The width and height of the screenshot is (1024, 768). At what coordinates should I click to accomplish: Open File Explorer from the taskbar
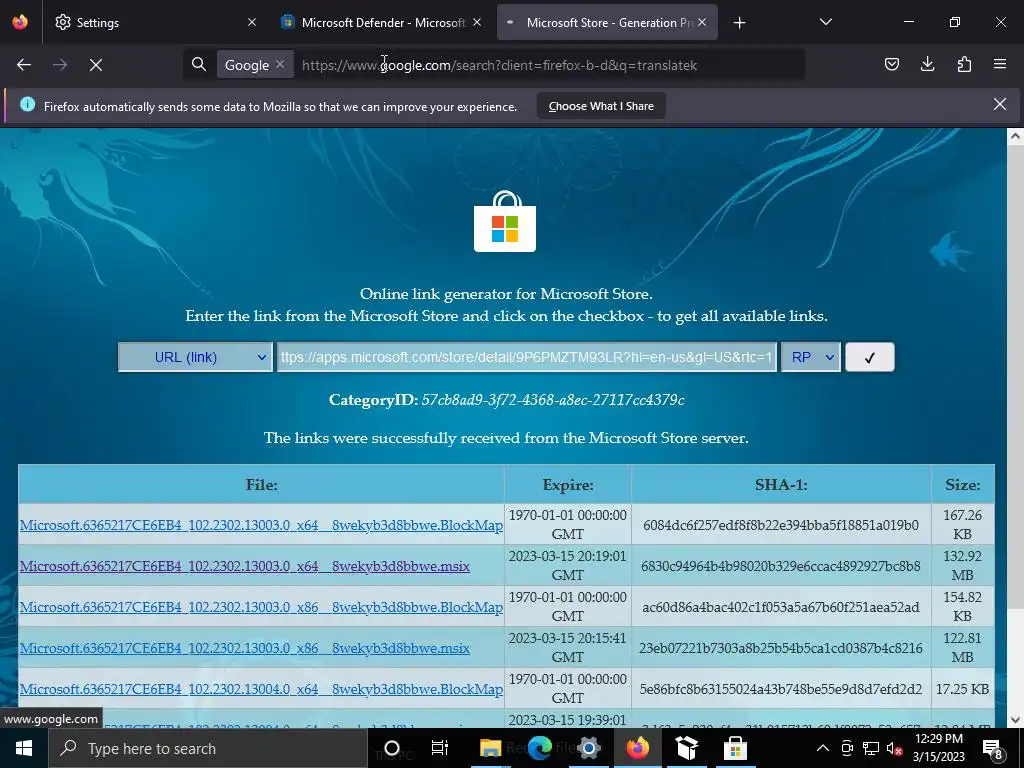[490, 748]
